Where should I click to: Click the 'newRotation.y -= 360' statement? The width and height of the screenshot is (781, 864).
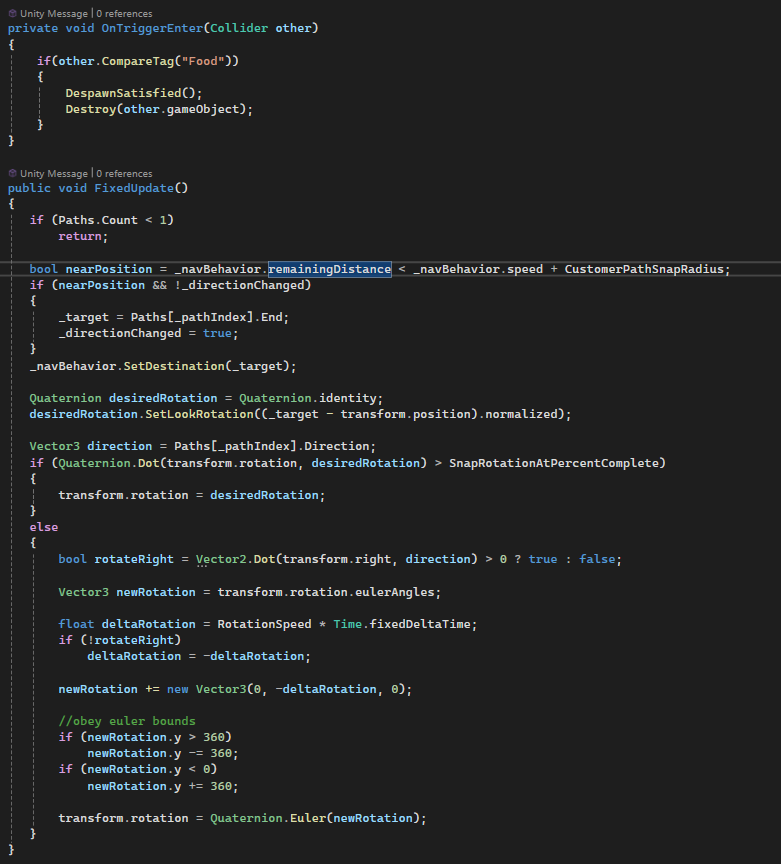click(163, 753)
